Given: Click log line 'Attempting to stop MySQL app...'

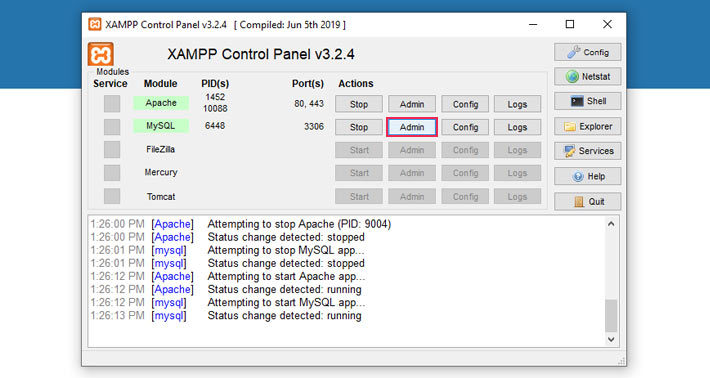Looking at the screenshot, I should click(x=286, y=250).
